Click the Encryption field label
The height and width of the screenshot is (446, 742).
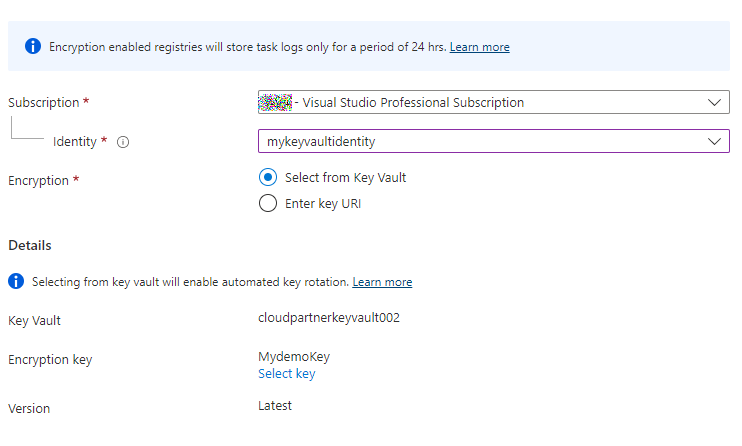coord(38,181)
